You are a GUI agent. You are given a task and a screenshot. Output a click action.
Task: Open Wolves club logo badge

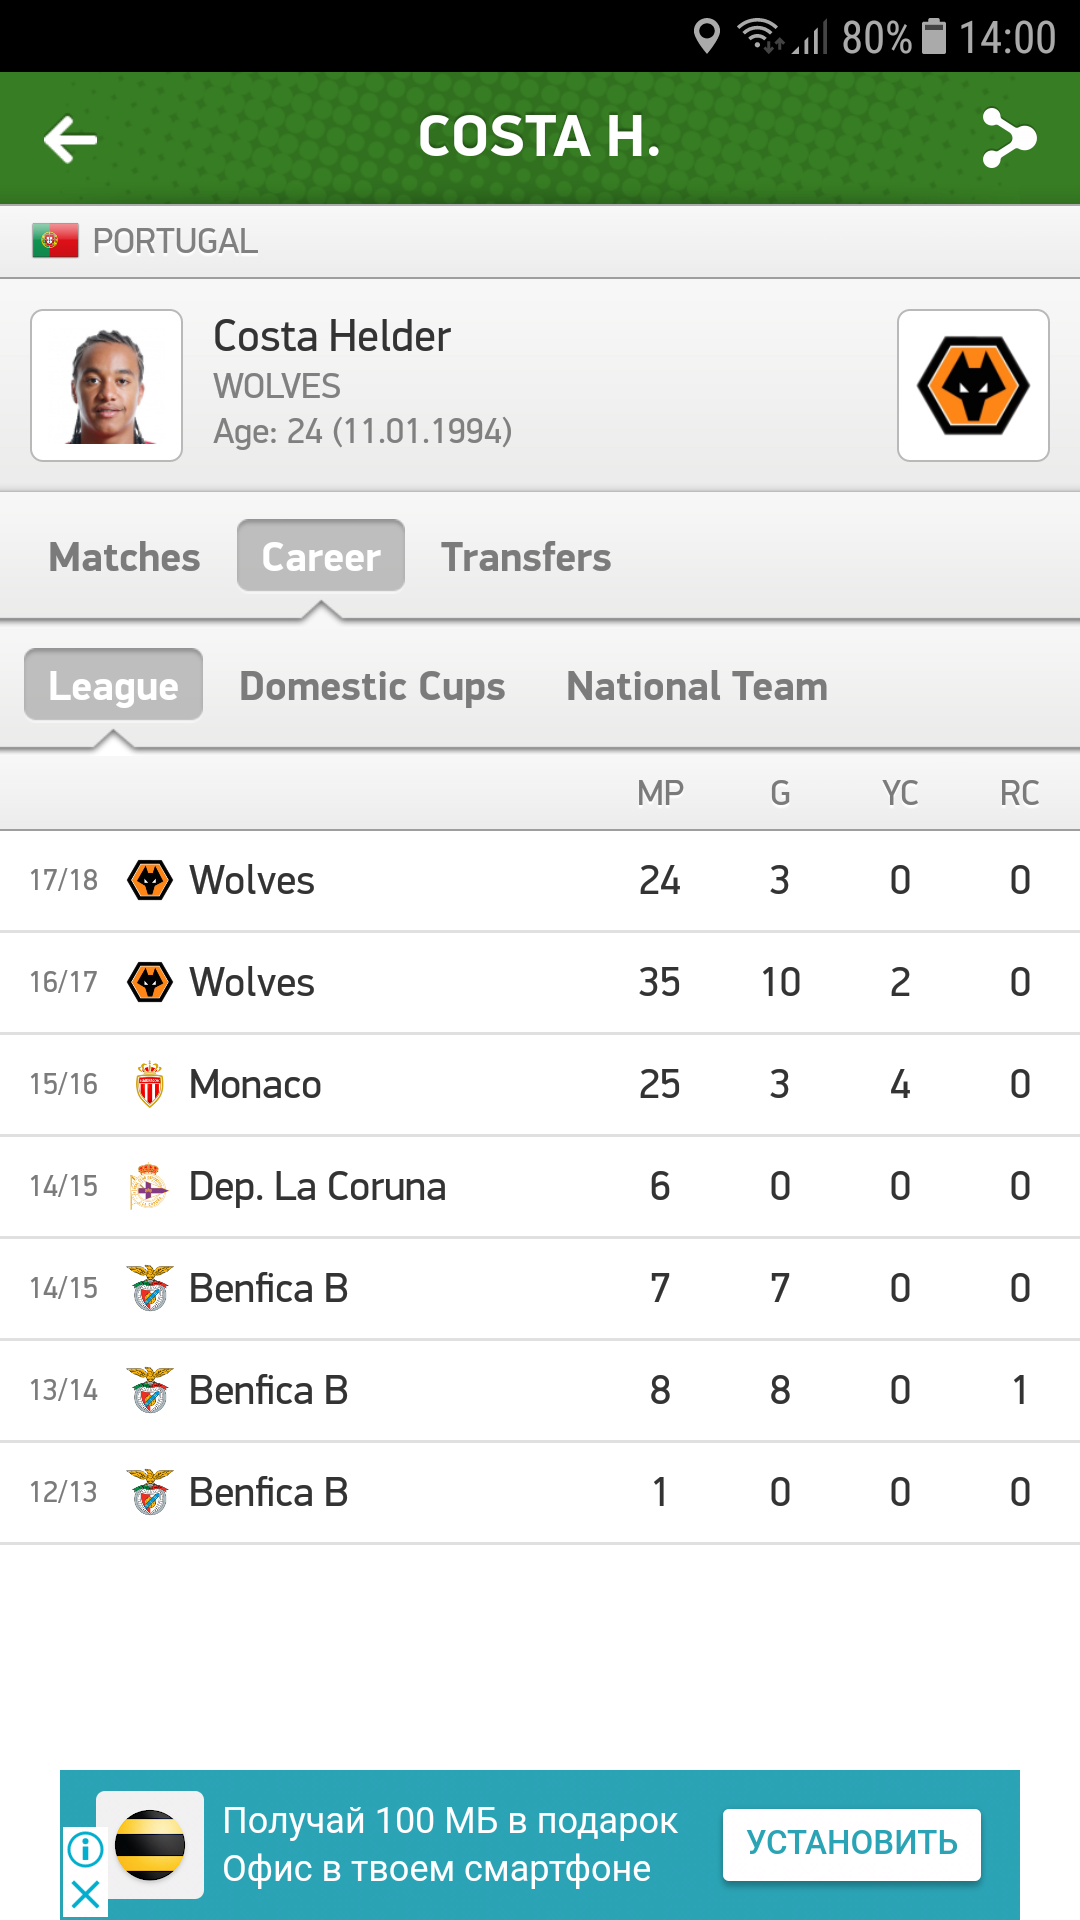(x=973, y=385)
